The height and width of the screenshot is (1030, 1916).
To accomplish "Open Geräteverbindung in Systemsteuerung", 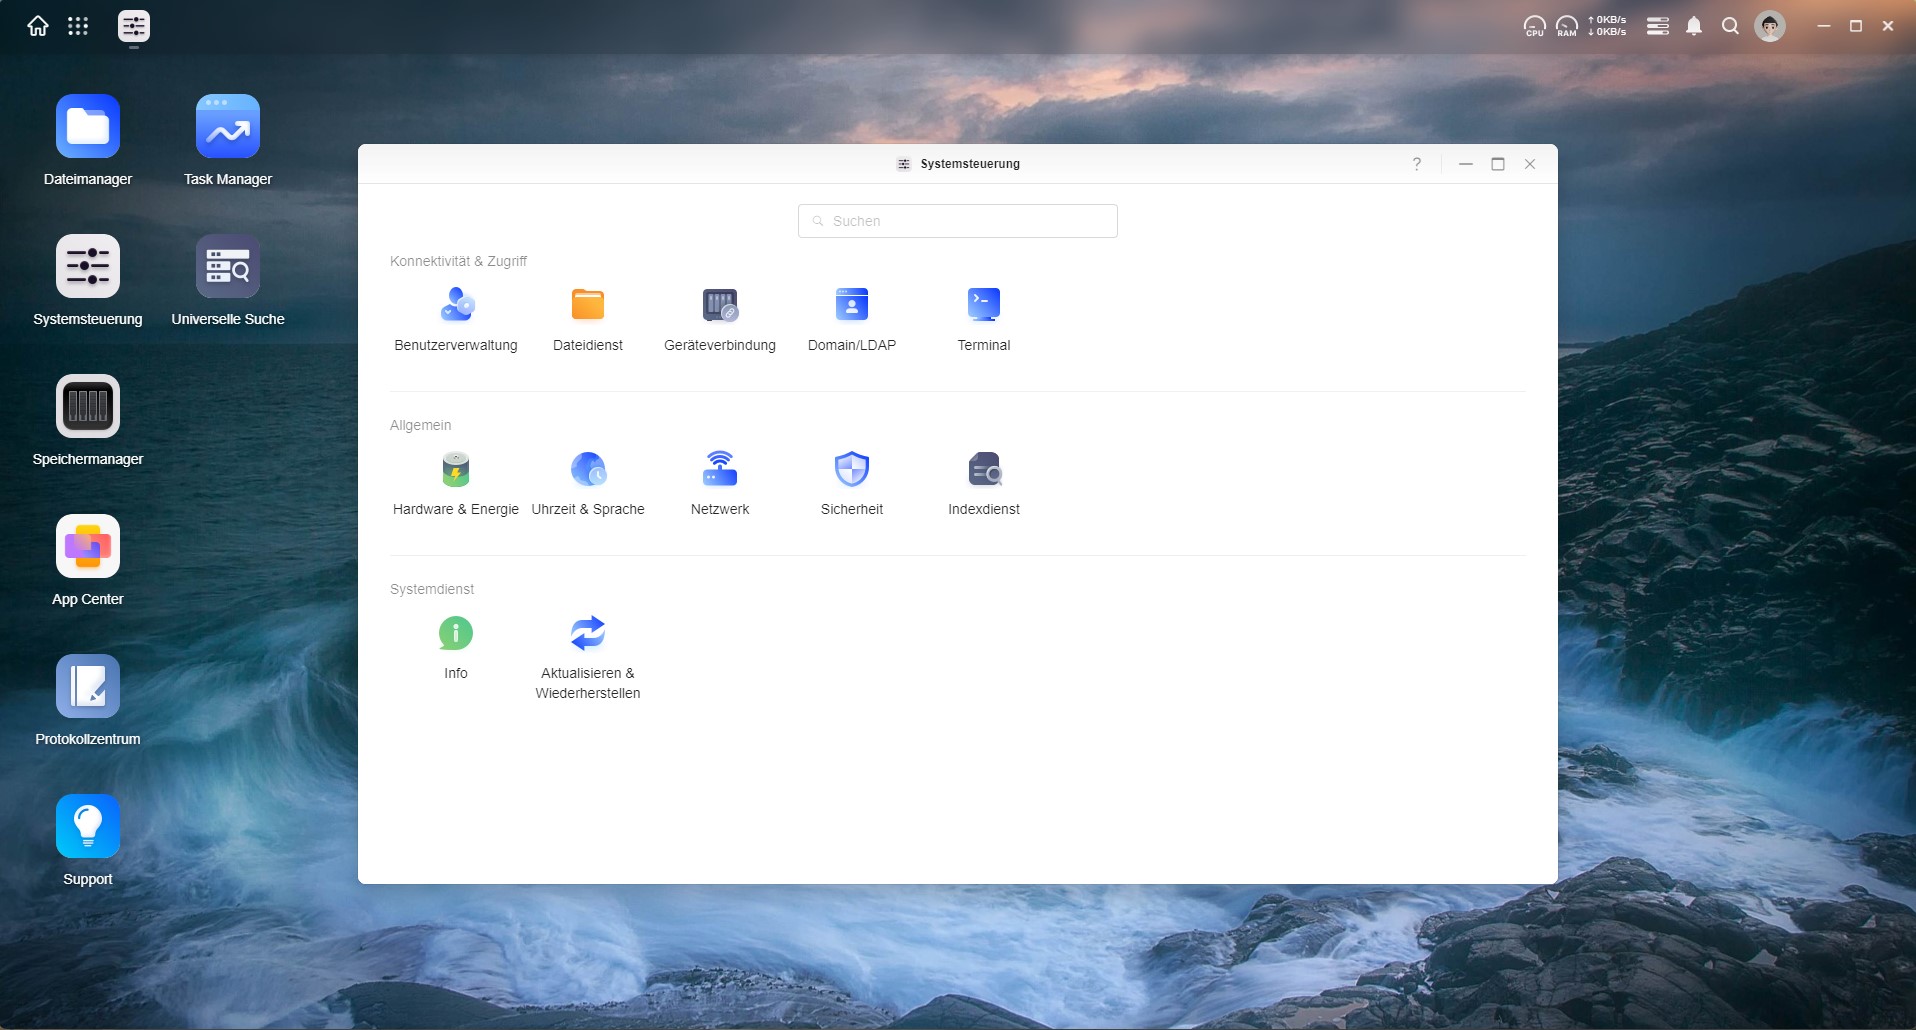I will [720, 305].
